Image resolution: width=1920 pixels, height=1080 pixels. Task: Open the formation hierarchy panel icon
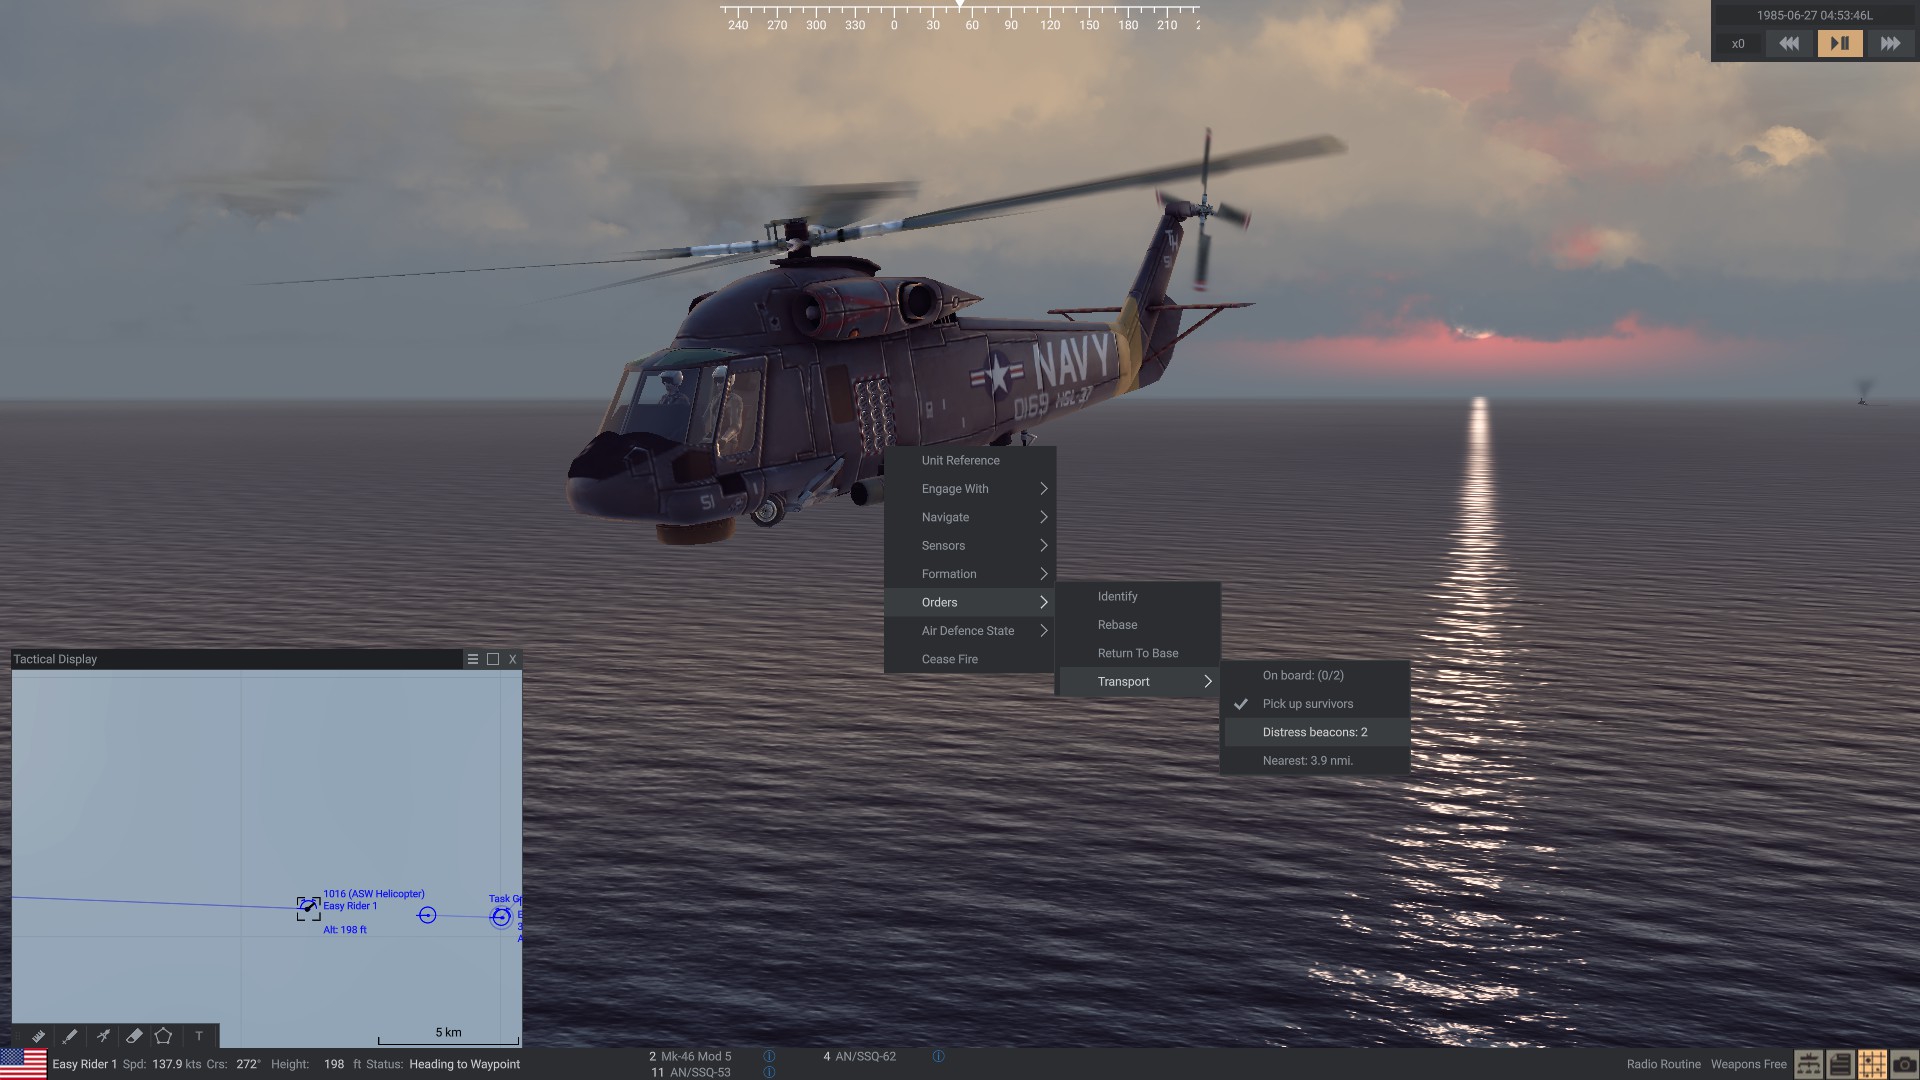pyautogui.click(x=1808, y=1064)
